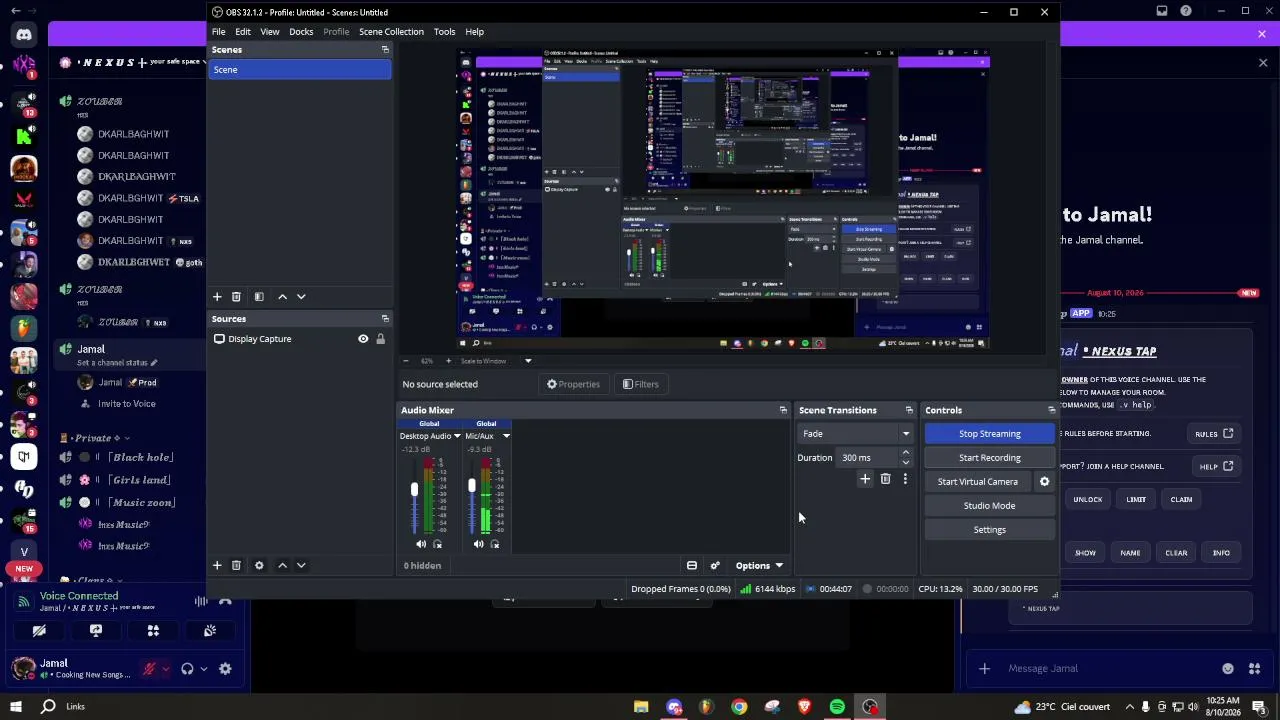Toggle Display Capture visibility eye
The image size is (1280, 720).
363,339
